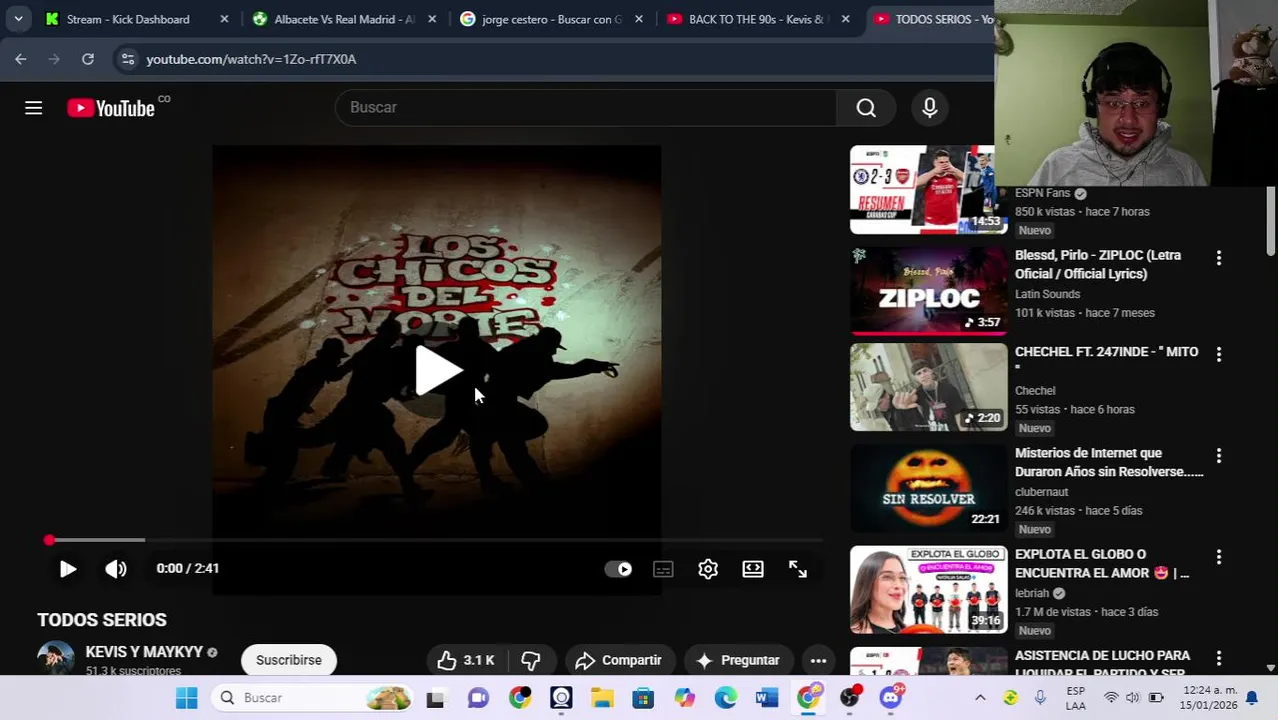Click the Windows taskbar Buscar search box

(312, 698)
